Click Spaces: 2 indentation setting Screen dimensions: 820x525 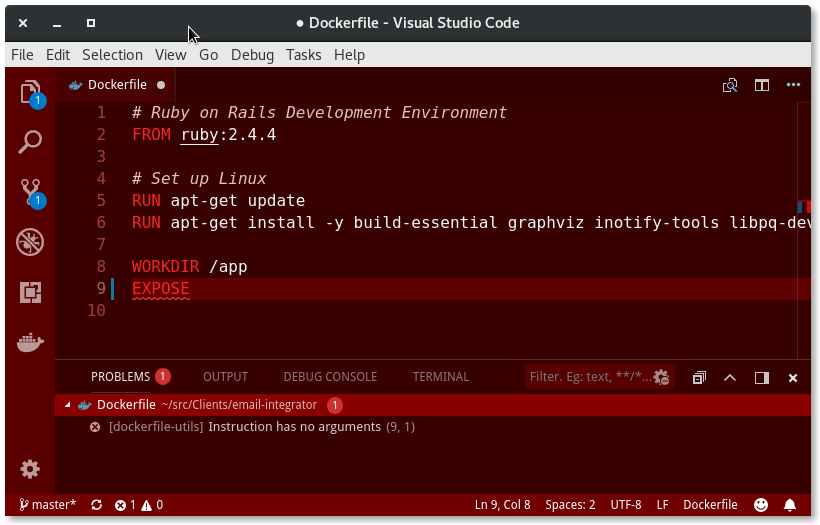[570, 505]
